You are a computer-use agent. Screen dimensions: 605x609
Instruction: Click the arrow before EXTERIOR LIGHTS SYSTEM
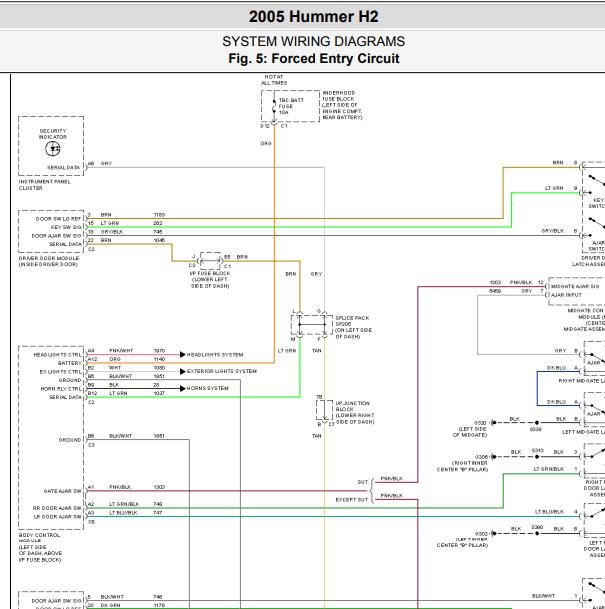tap(183, 371)
